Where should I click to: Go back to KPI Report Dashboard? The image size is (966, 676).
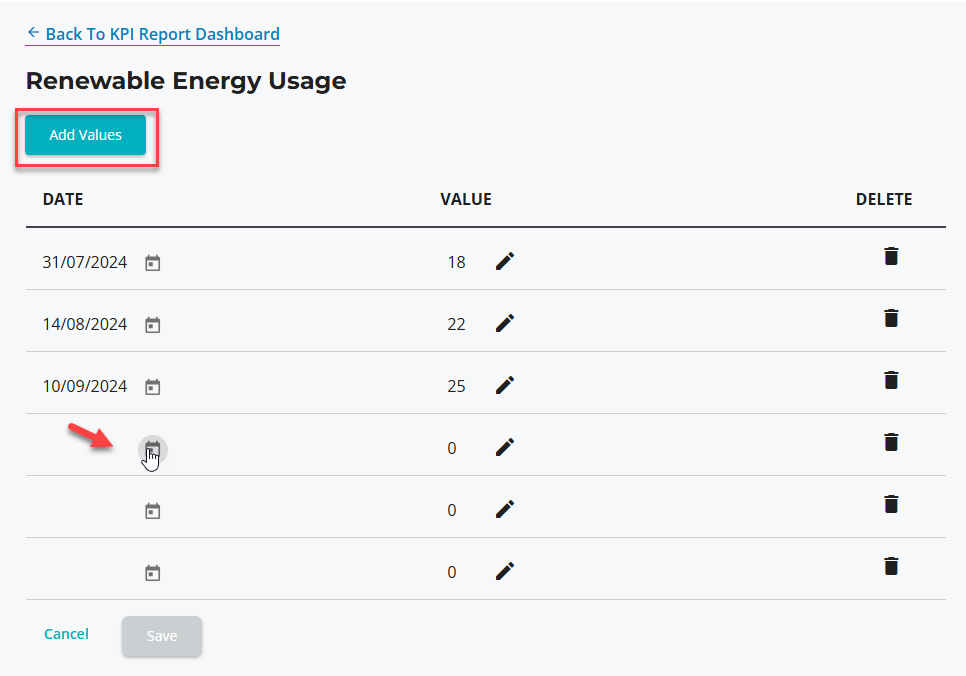coord(153,34)
